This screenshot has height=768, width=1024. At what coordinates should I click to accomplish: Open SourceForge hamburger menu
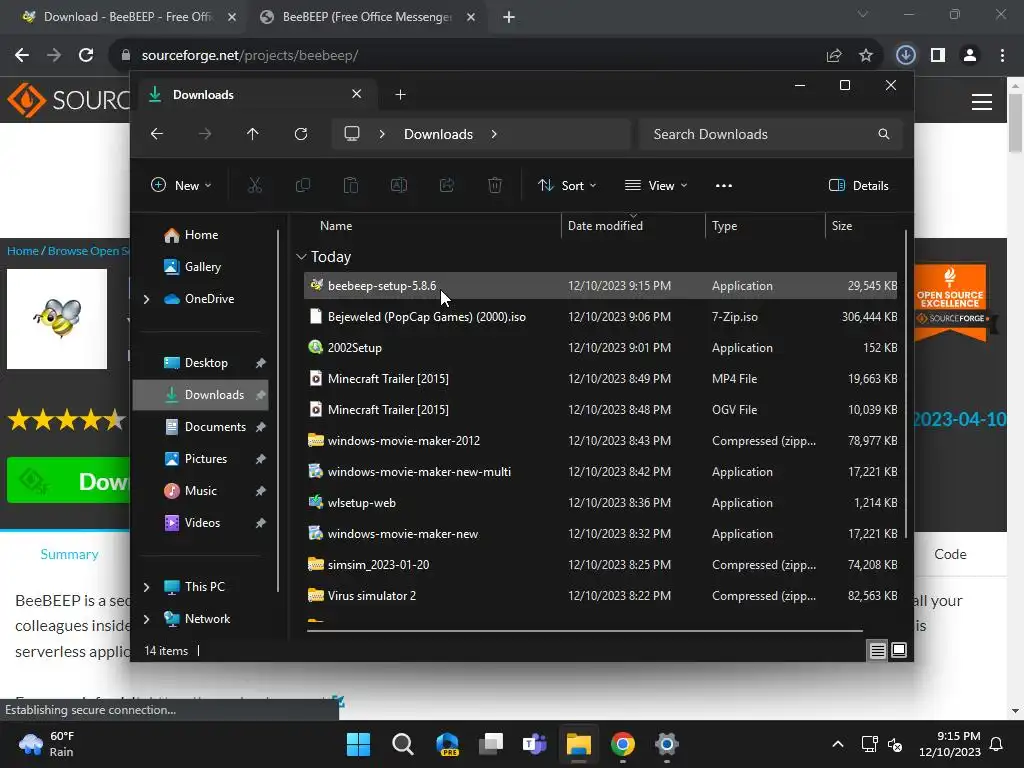tap(982, 102)
